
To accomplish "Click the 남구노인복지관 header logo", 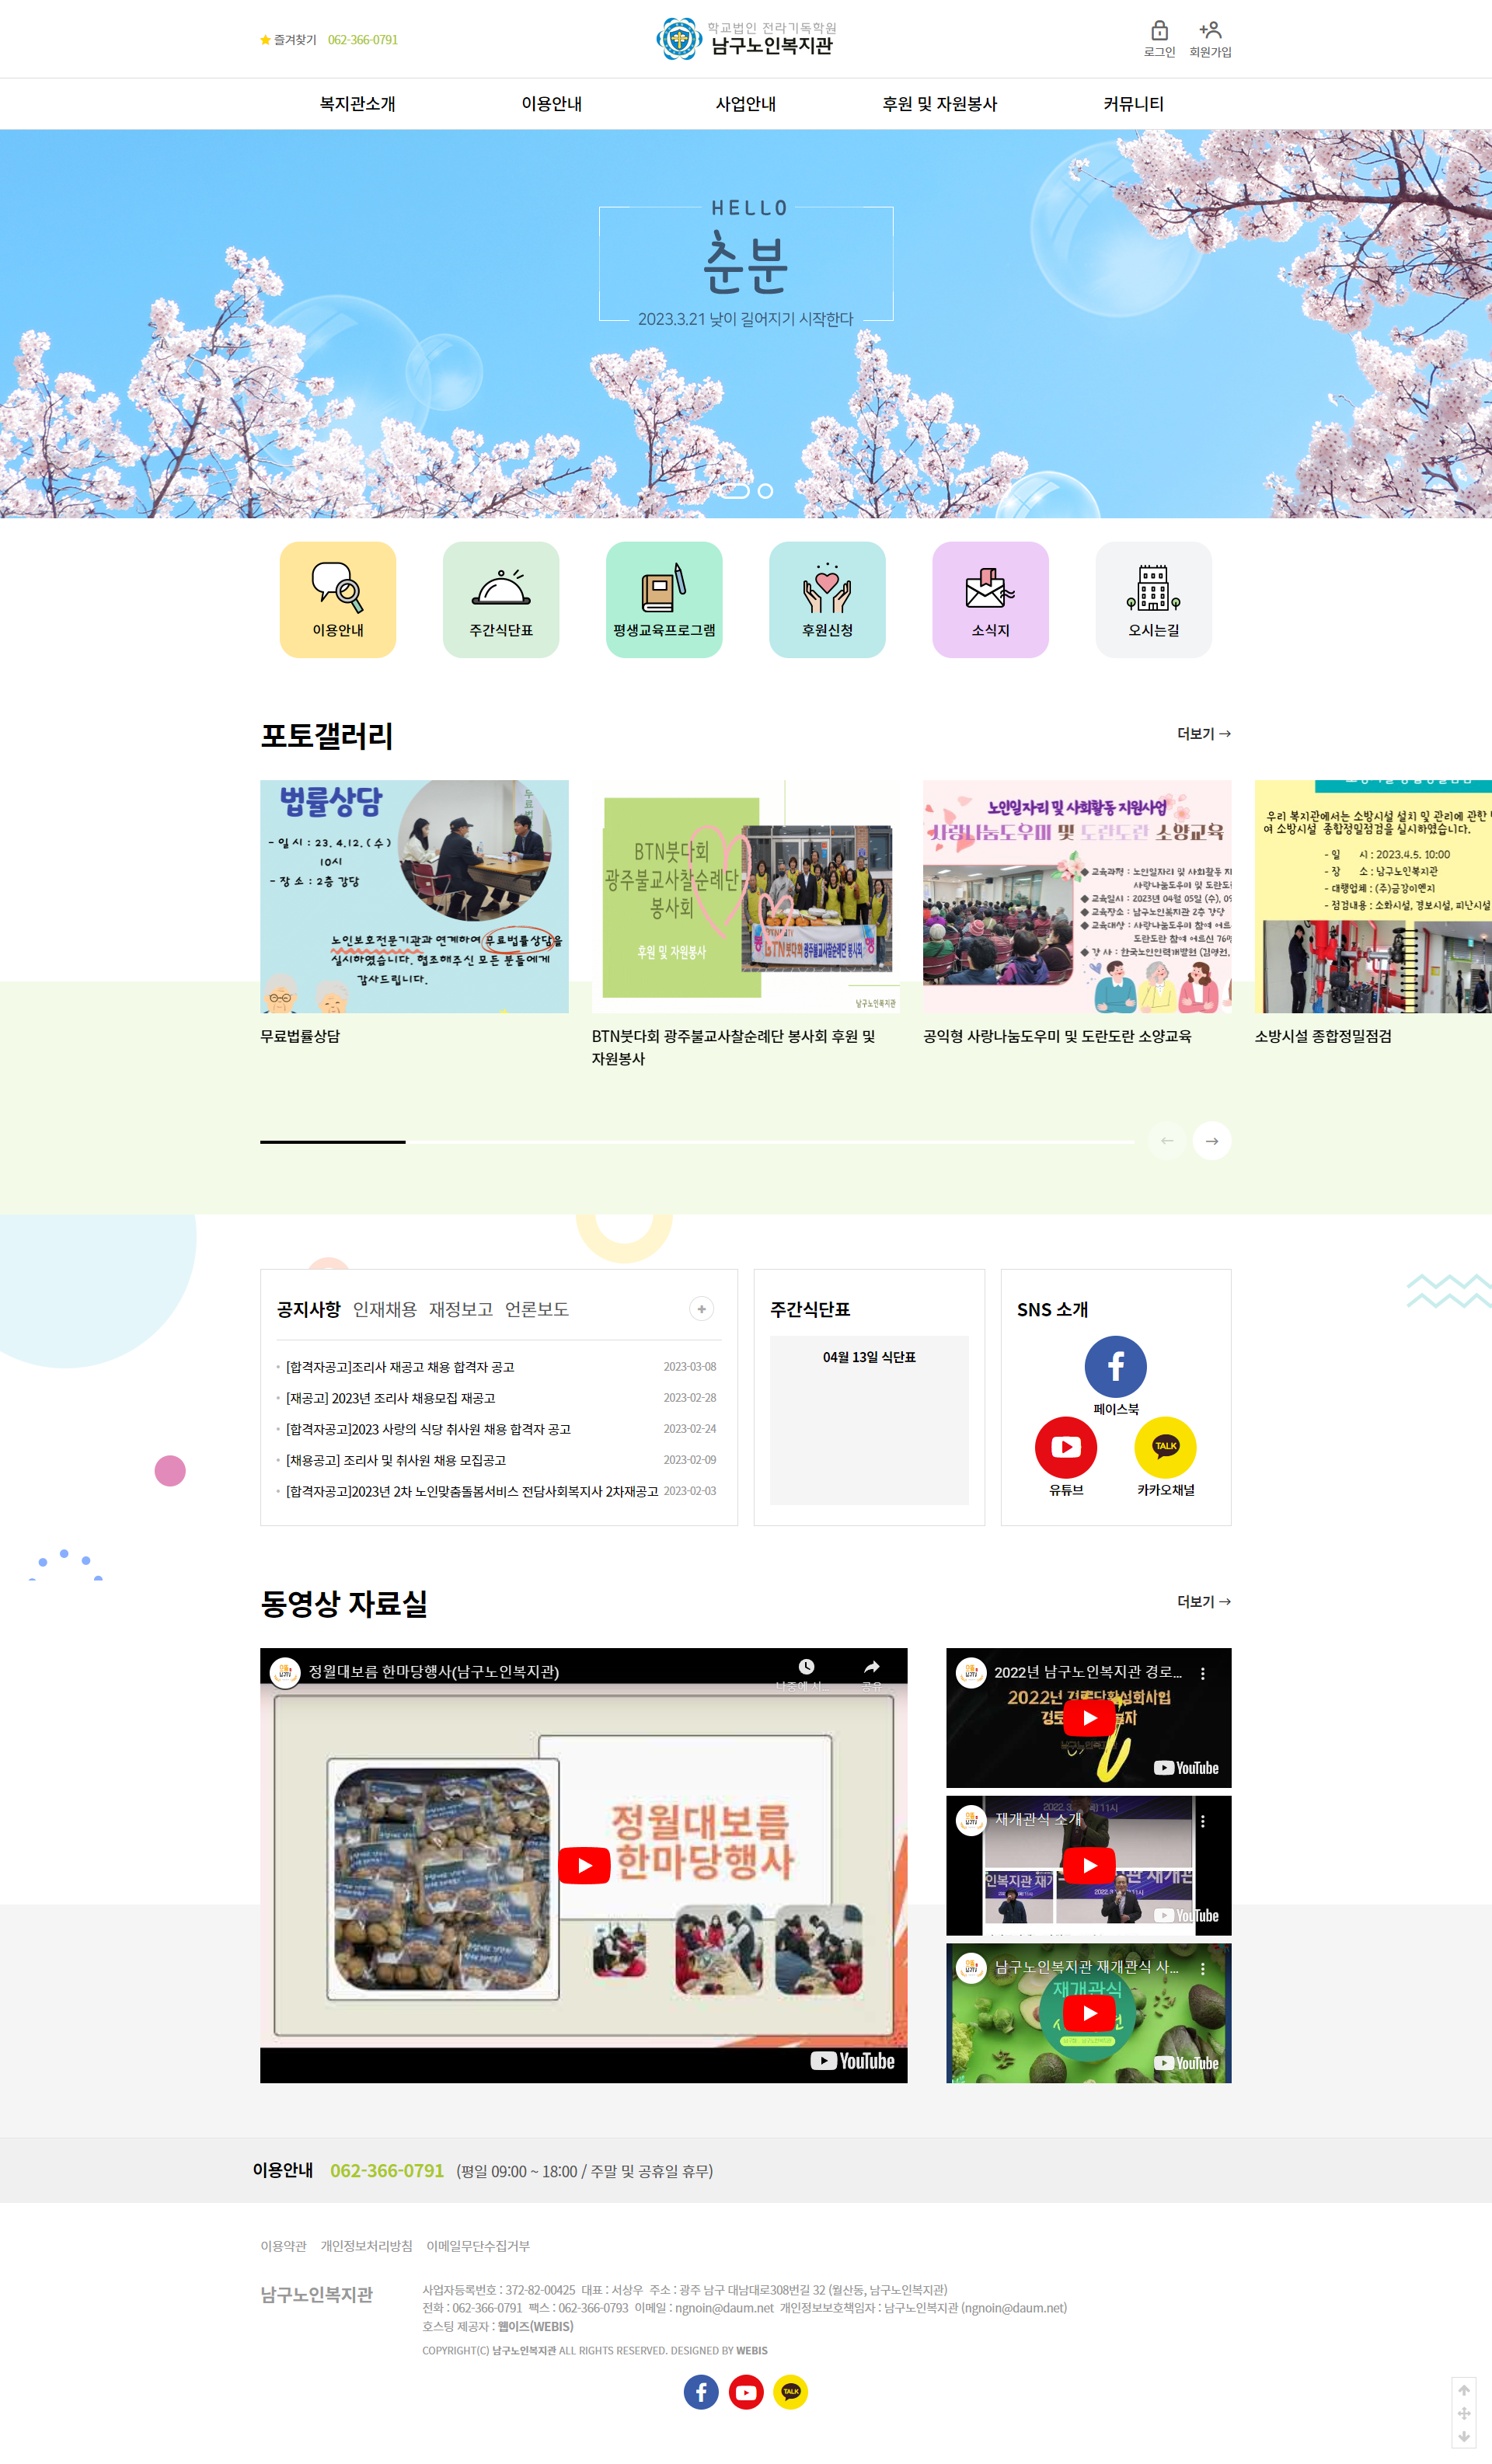I will coord(746,38).
